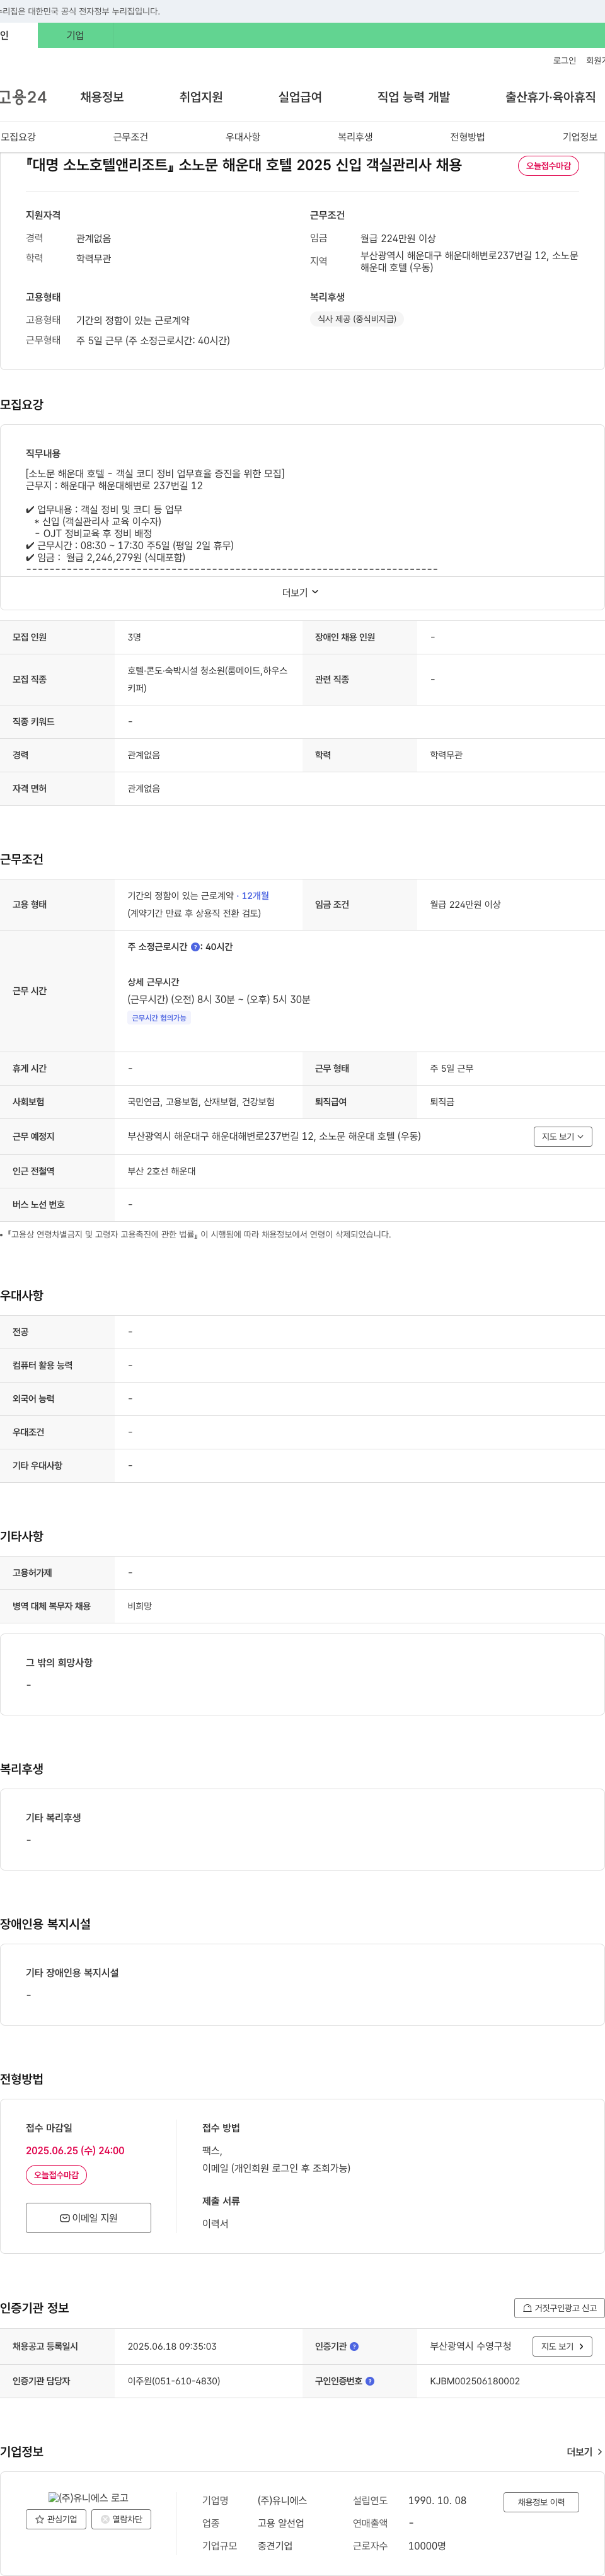The image size is (605, 2576).
Task: Click the block icon on 열람차단
Action: [x=105, y=2518]
